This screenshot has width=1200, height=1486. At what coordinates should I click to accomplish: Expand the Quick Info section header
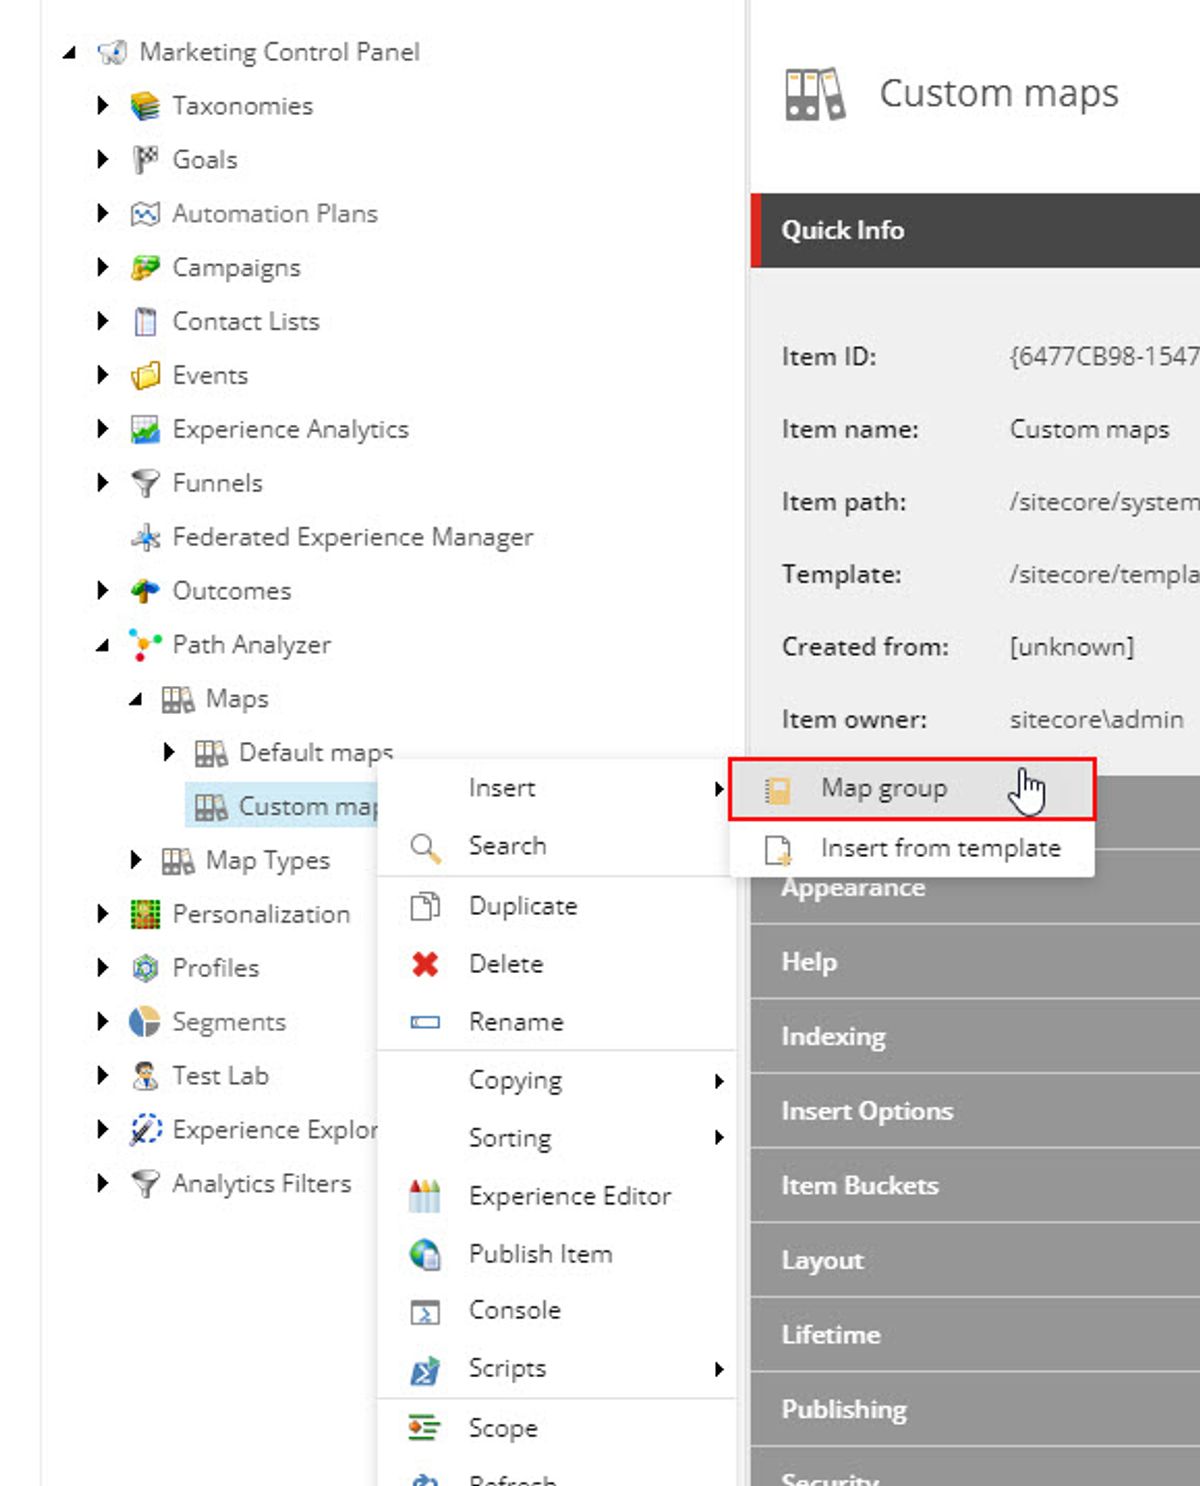975,231
